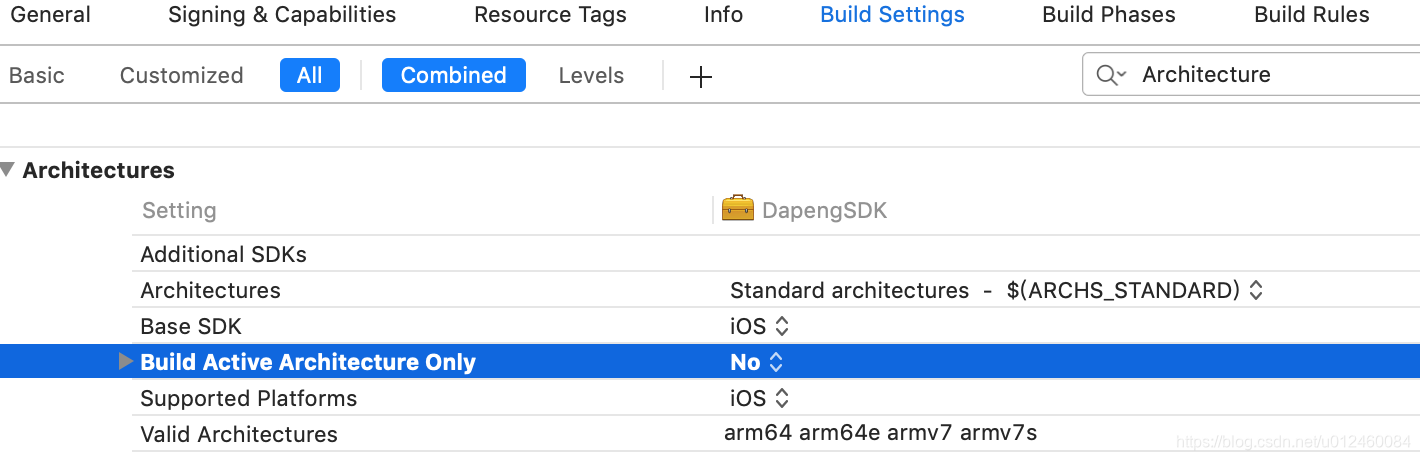Show Customized build settings only

click(x=181, y=75)
